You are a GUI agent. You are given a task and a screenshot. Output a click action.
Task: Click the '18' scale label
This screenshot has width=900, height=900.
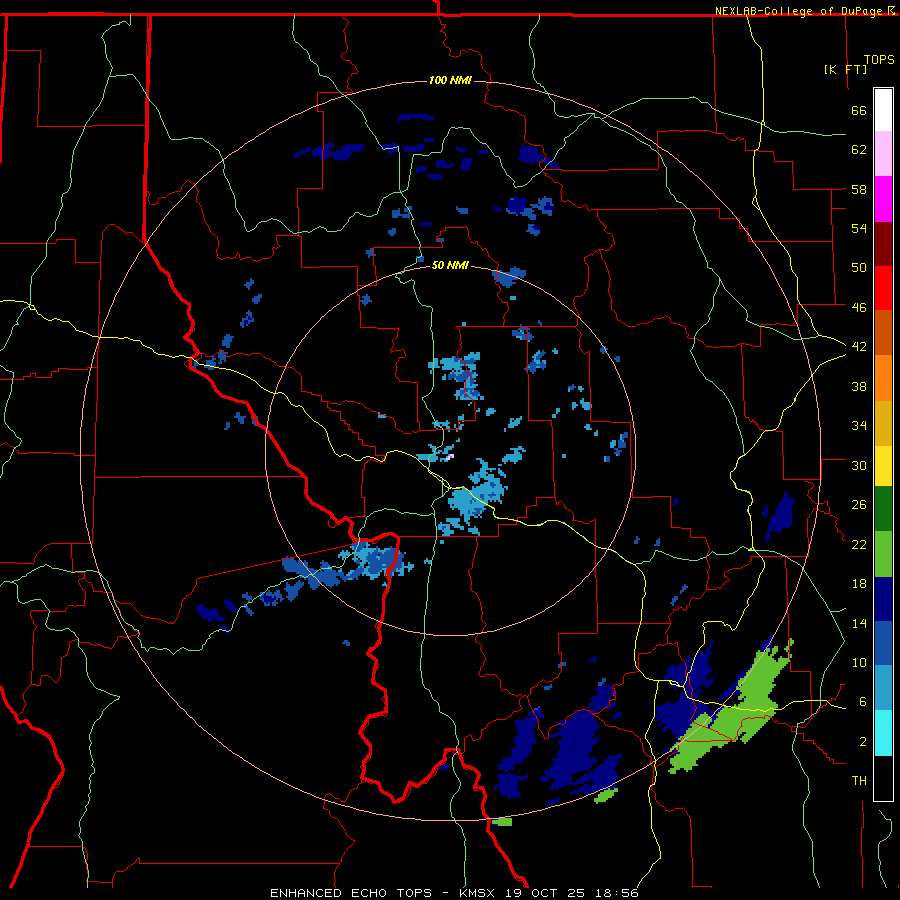click(859, 584)
